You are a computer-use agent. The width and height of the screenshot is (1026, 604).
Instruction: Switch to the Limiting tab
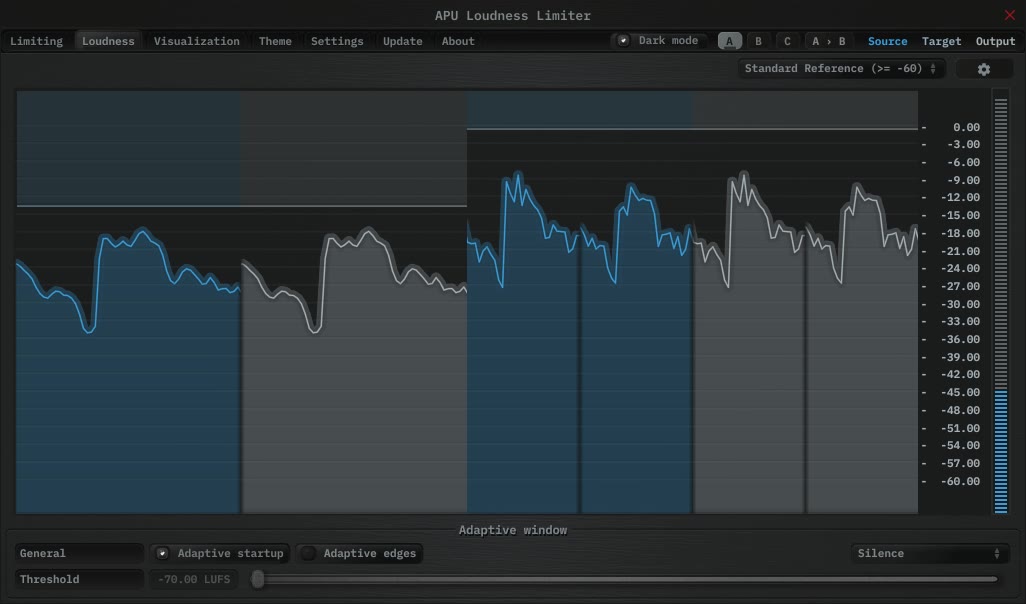[x=37, y=41]
